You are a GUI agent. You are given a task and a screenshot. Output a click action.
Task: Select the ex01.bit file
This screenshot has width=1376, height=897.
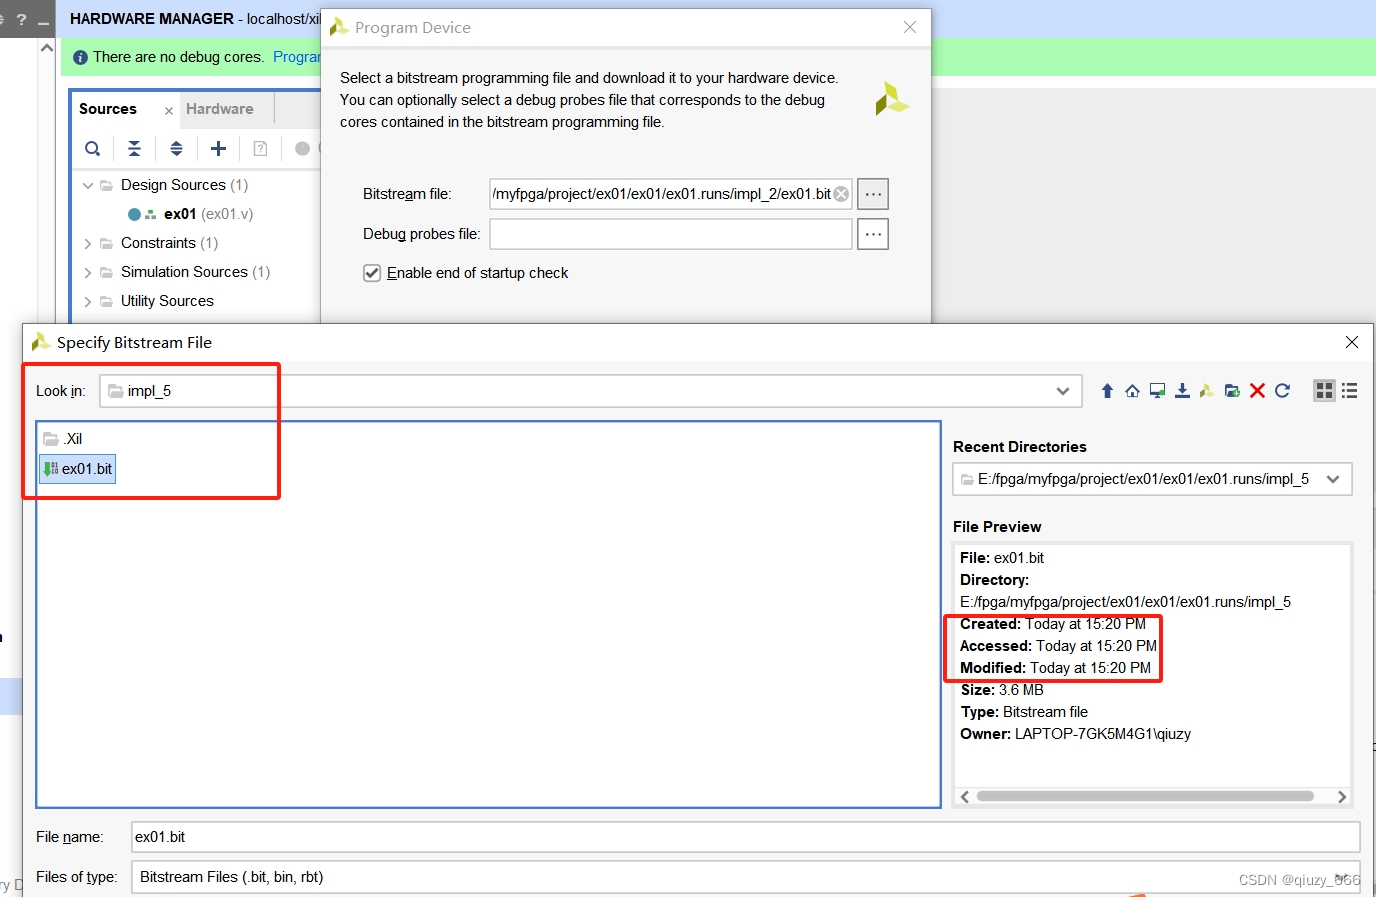click(x=78, y=469)
